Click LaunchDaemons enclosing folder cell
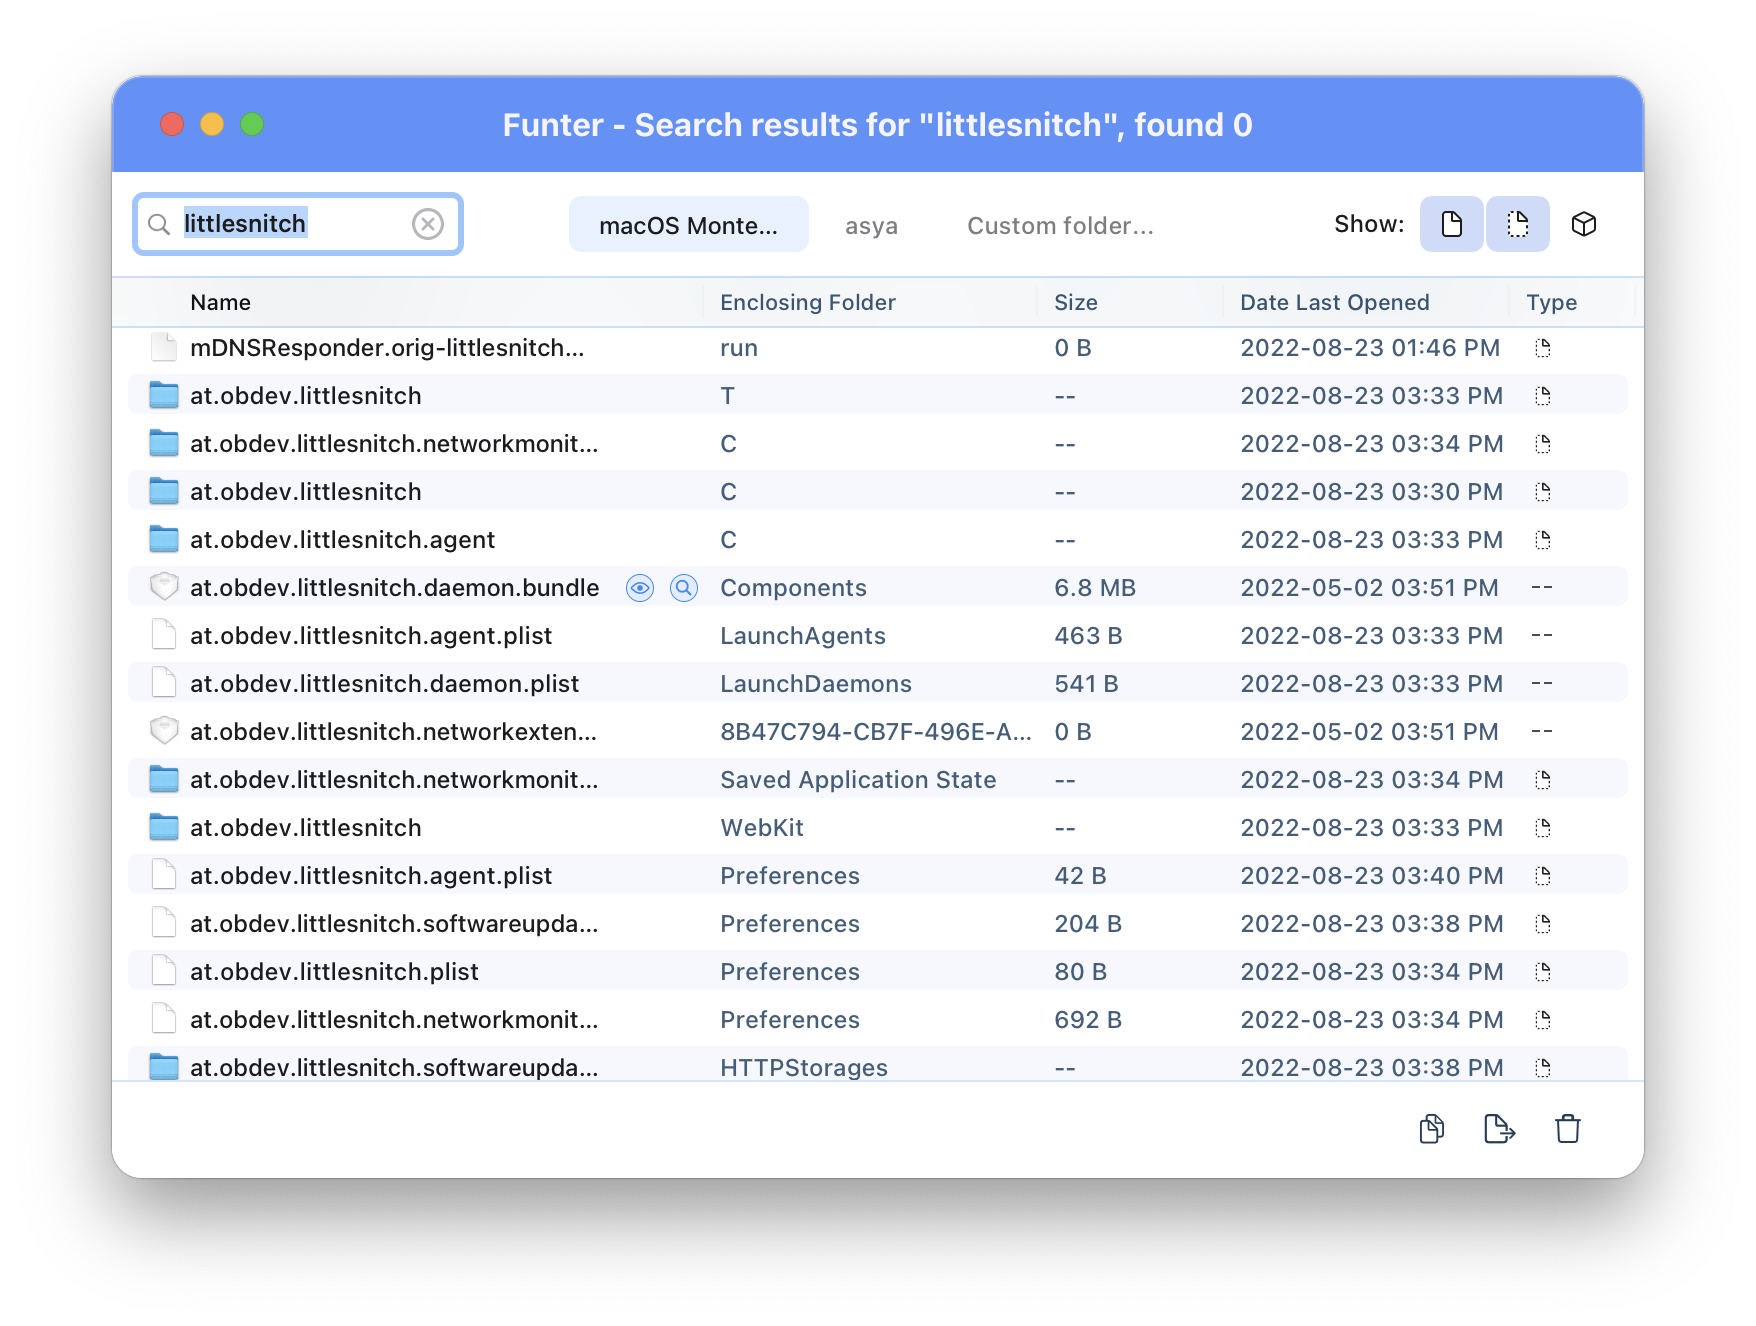 click(x=816, y=684)
